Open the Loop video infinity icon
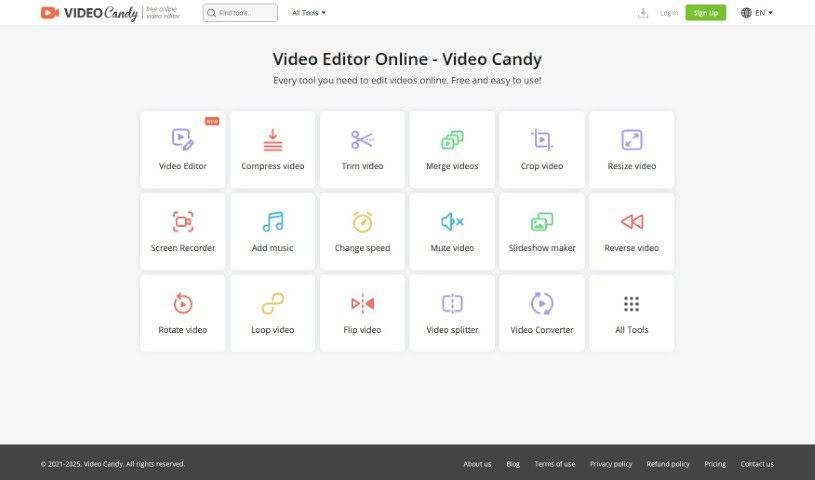The image size is (815, 480). tap(272, 303)
